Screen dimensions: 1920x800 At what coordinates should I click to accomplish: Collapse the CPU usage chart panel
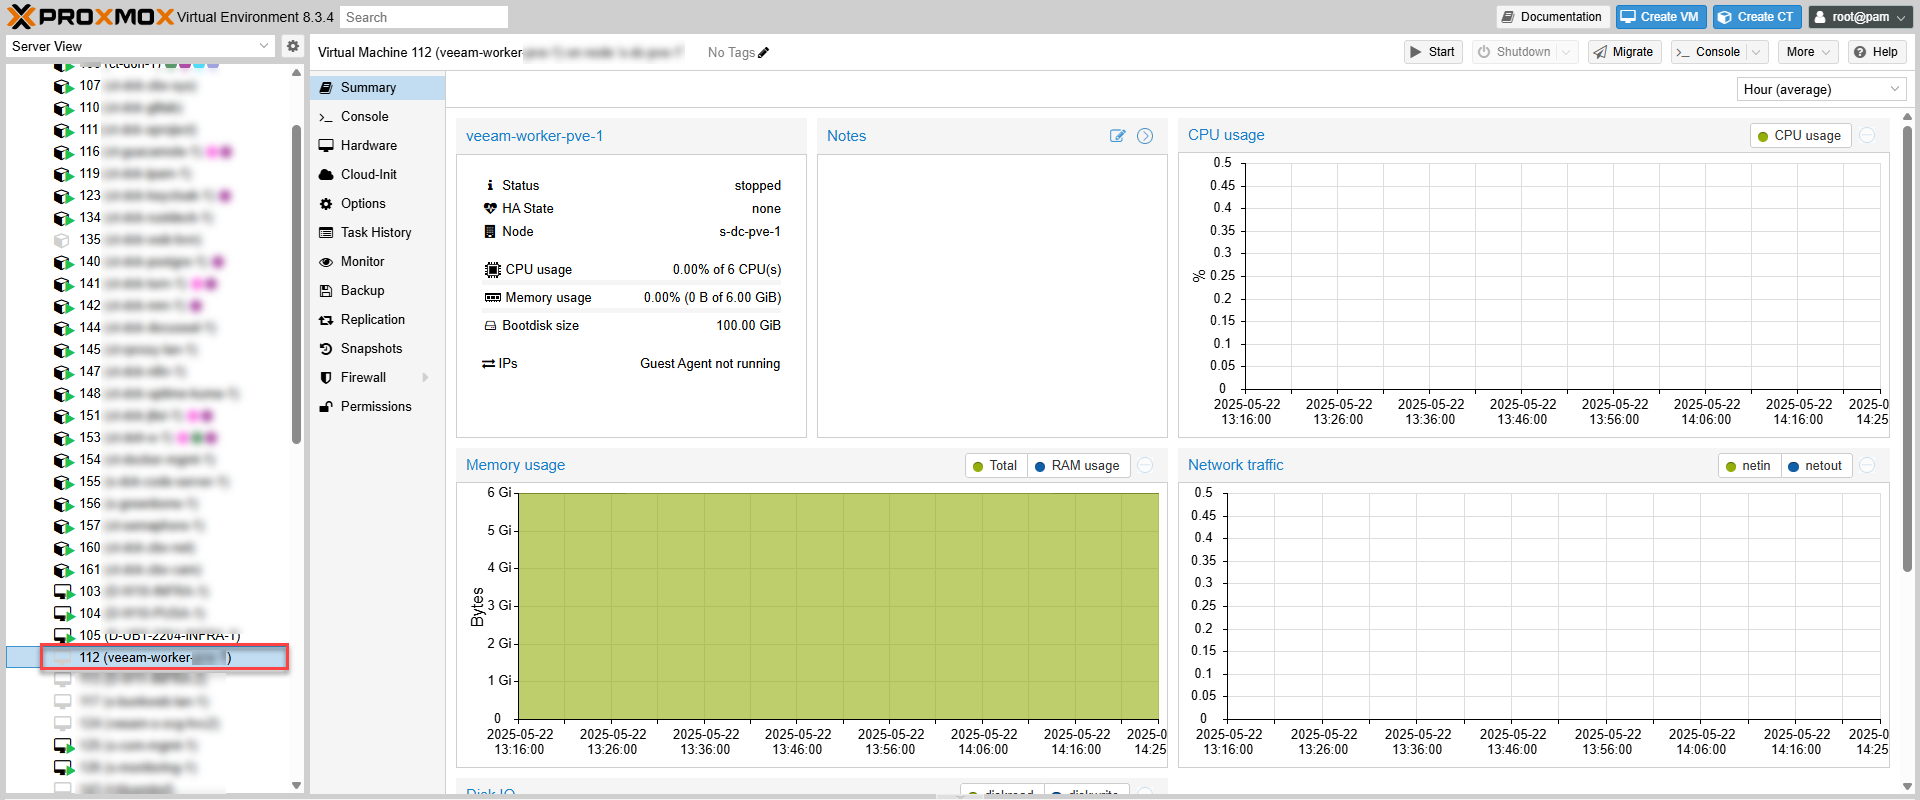1867,135
